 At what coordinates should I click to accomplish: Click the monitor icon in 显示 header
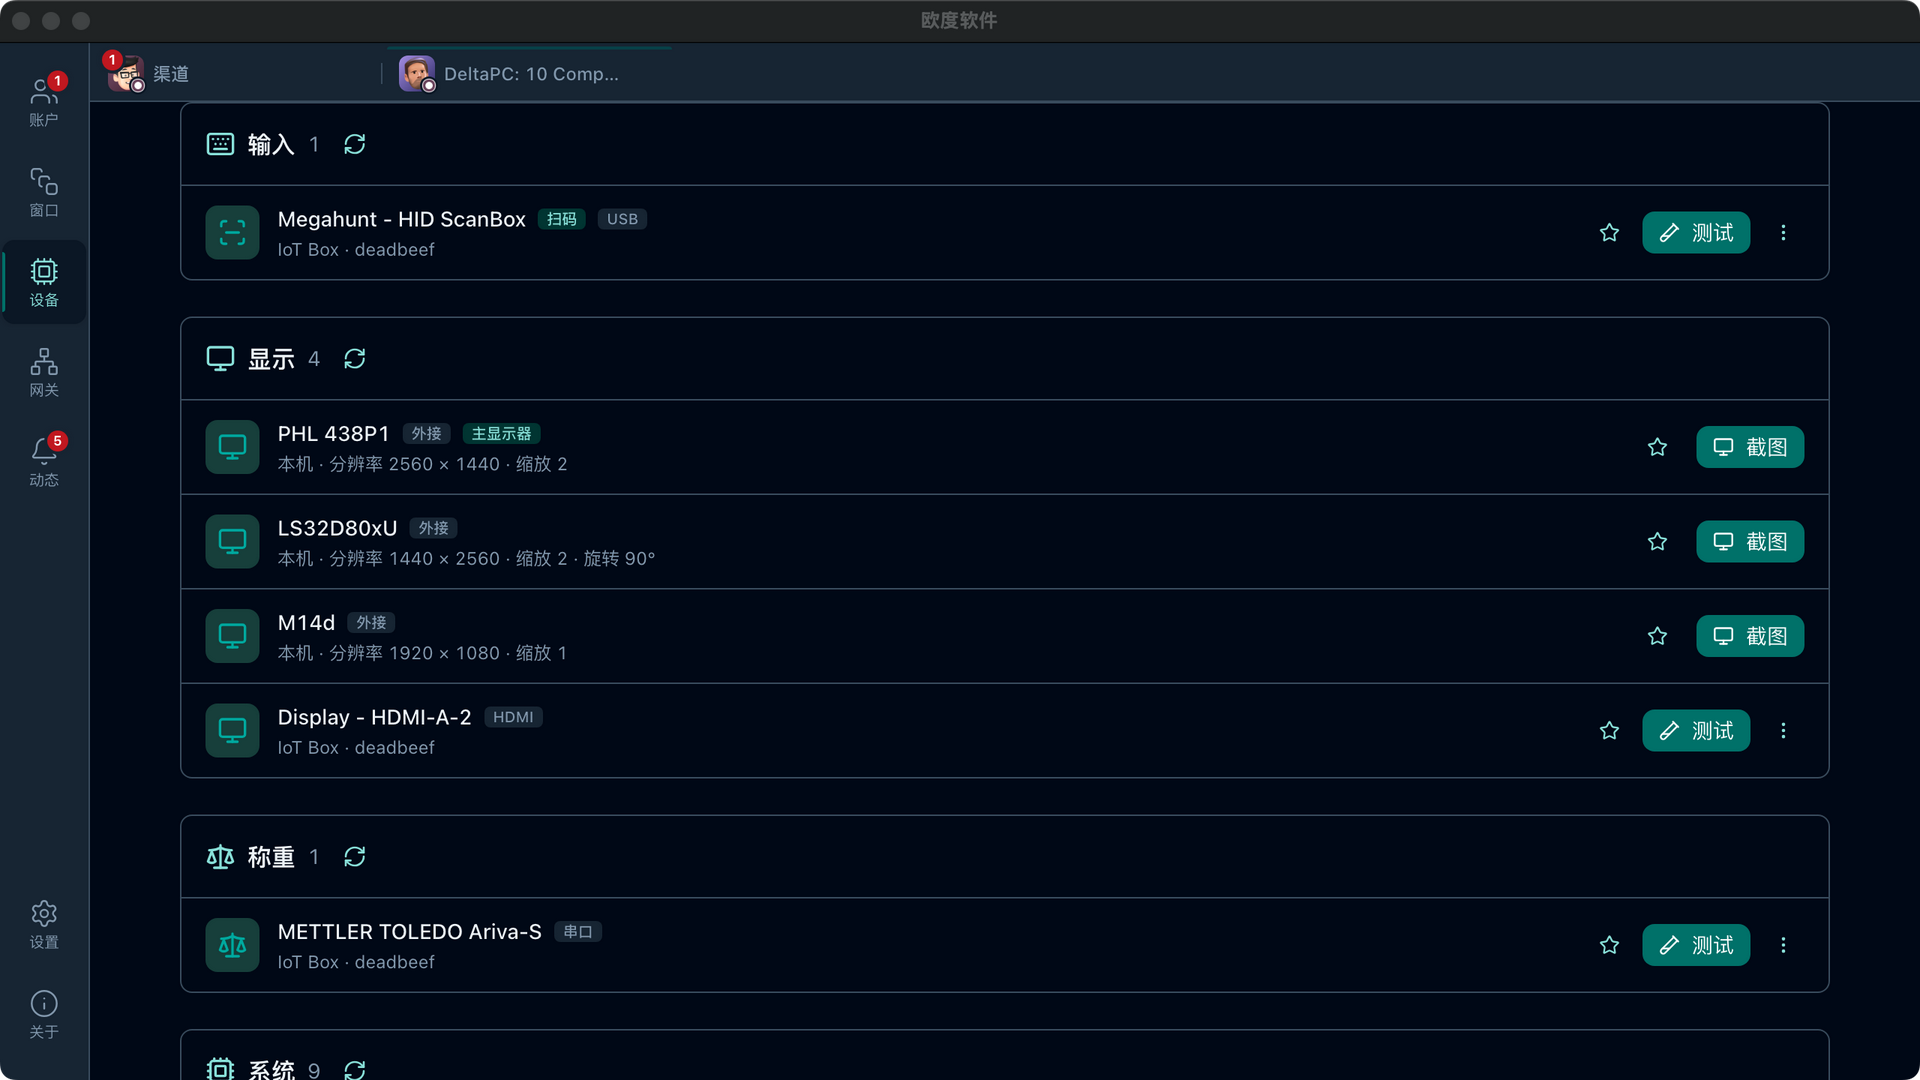[x=220, y=358]
